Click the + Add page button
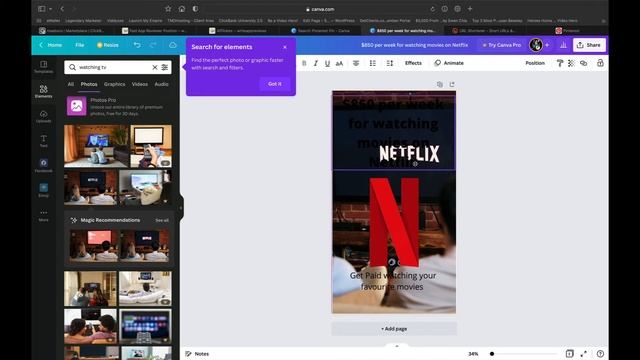This screenshot has height=360, width=640. click(394, 329)
